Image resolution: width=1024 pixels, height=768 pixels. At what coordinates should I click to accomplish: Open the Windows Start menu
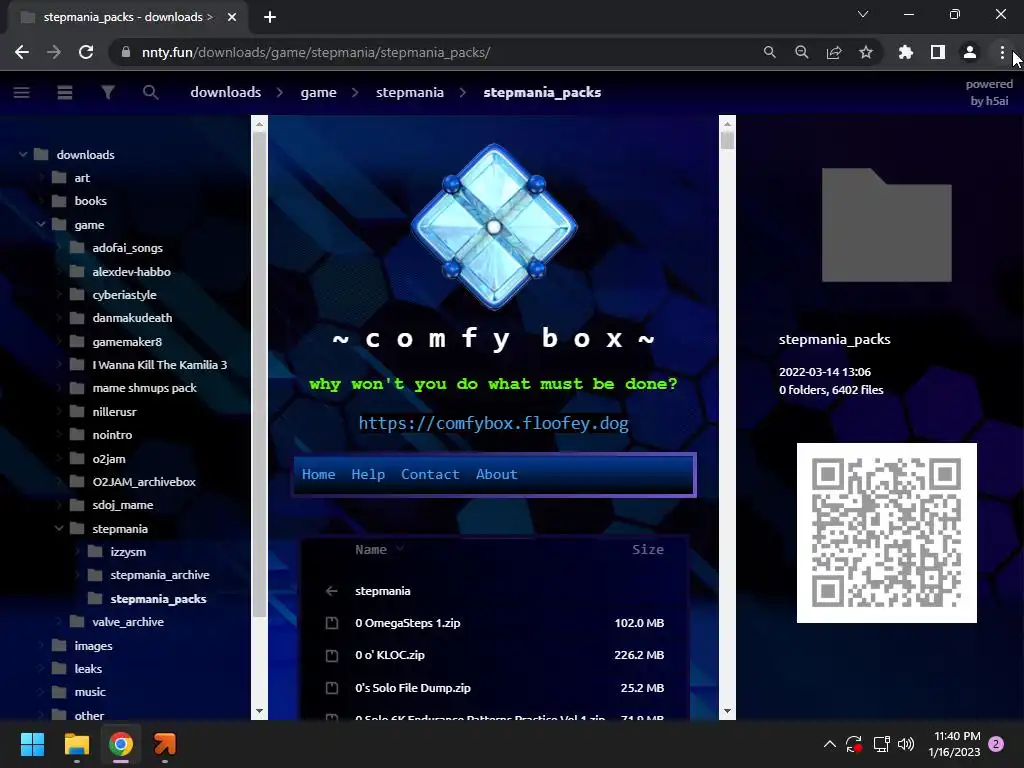pyautogui.click(x=32, y=744)
